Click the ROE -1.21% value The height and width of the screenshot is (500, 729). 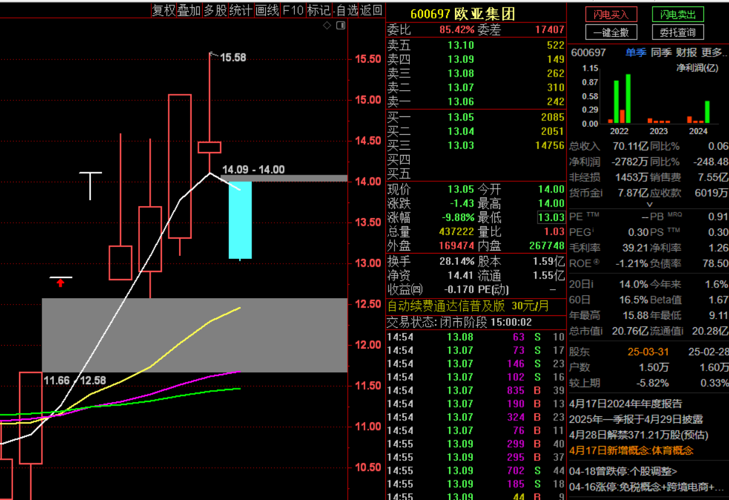pyautogui.click(x=631, y=263)
